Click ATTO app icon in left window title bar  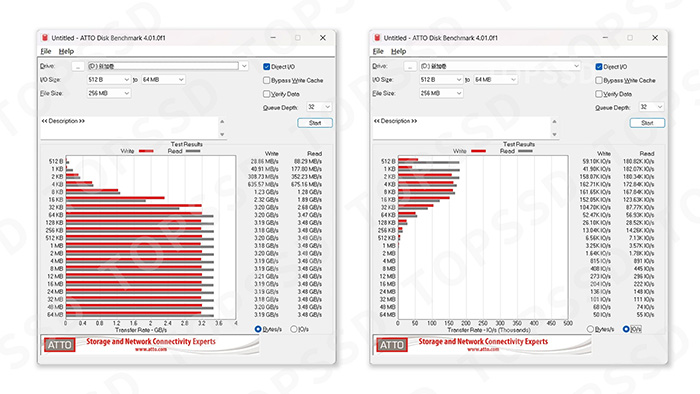[45, 38]
